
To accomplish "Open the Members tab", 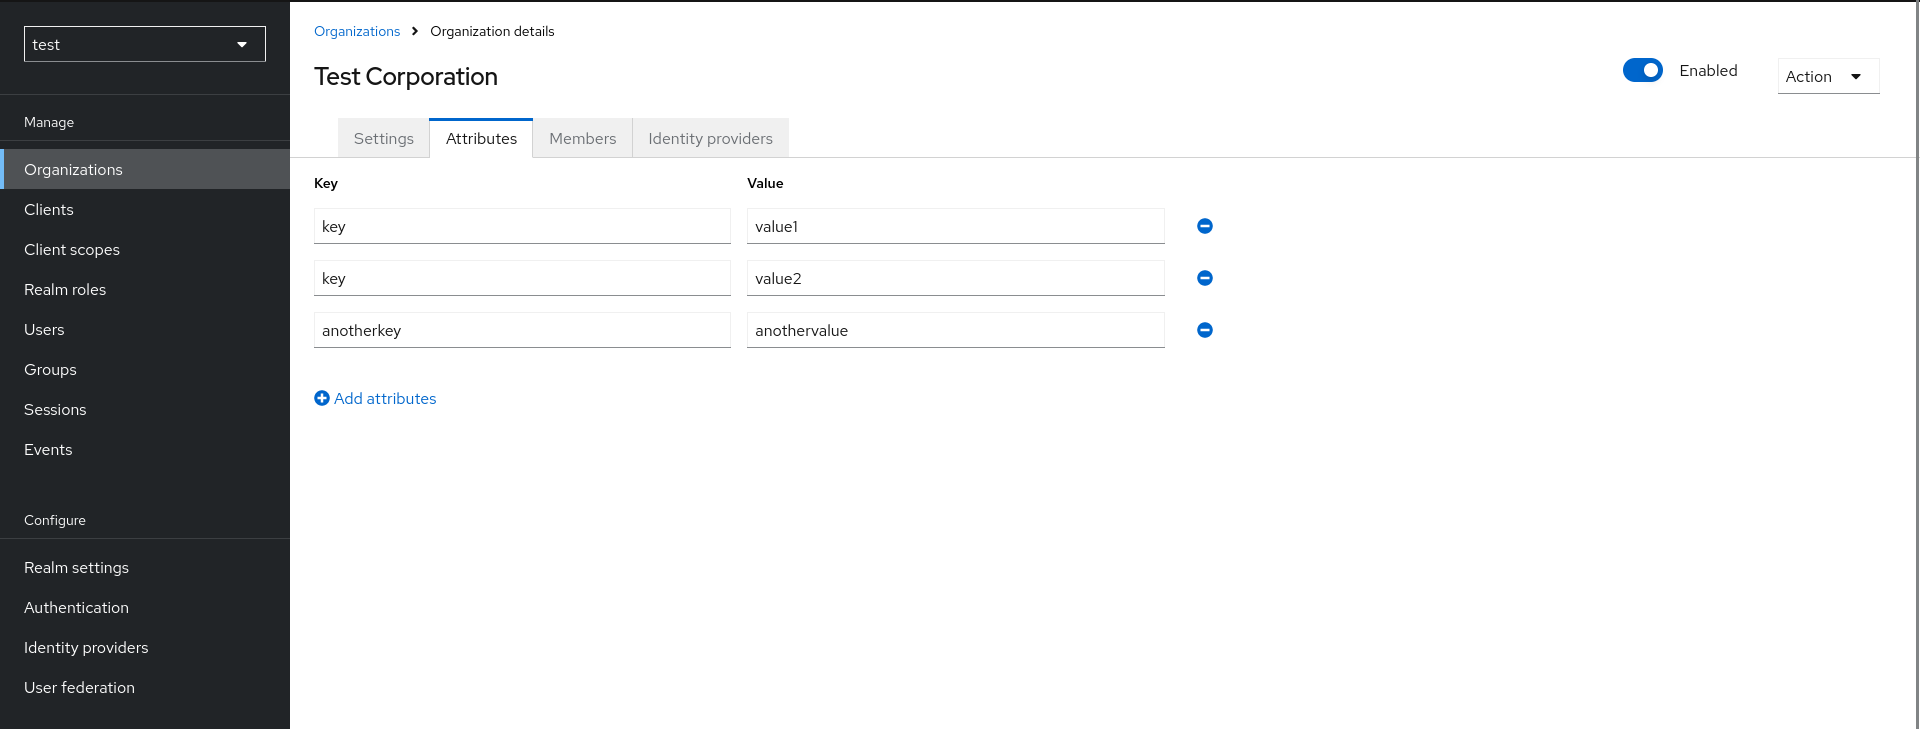I will (582, 138).
